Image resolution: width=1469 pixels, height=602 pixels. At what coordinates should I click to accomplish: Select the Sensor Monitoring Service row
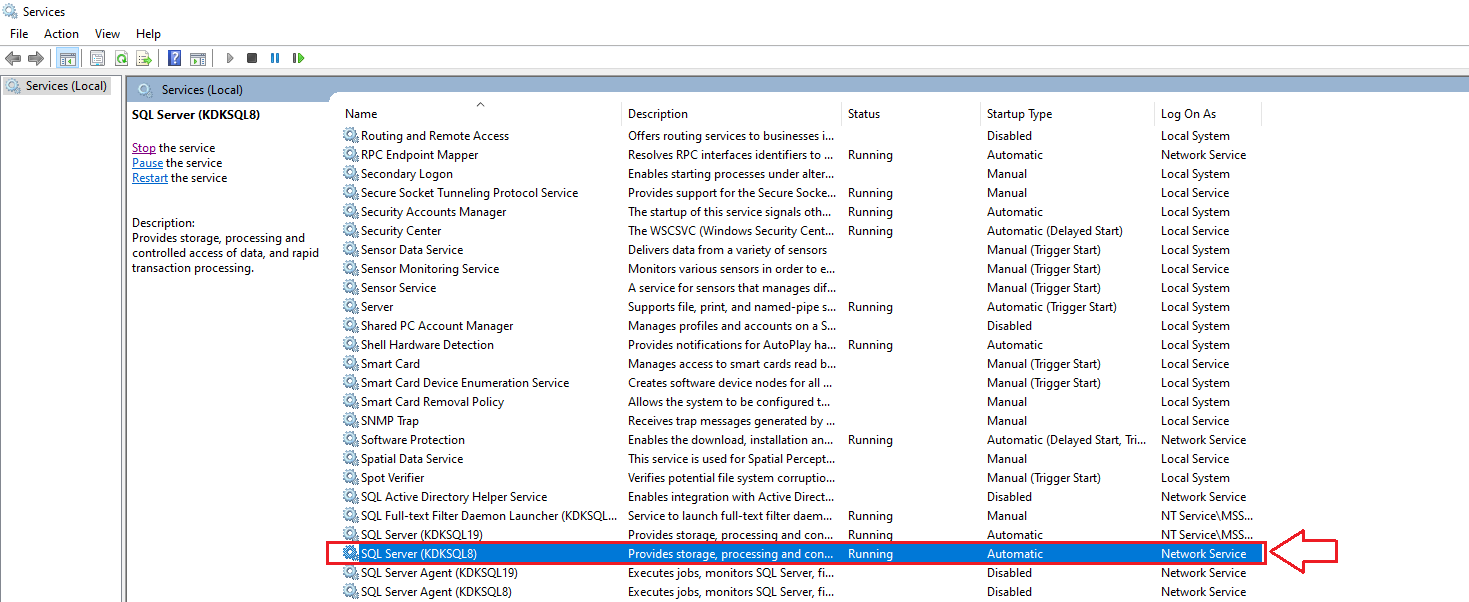(x=802, y=268)
